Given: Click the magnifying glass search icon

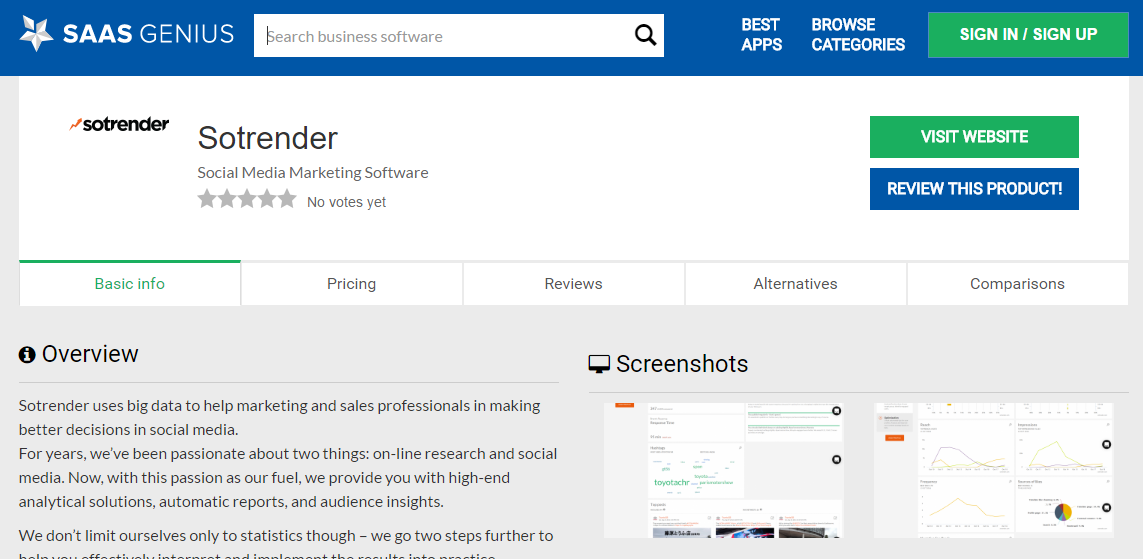Looking at the screenshot, I should [646, 36].
